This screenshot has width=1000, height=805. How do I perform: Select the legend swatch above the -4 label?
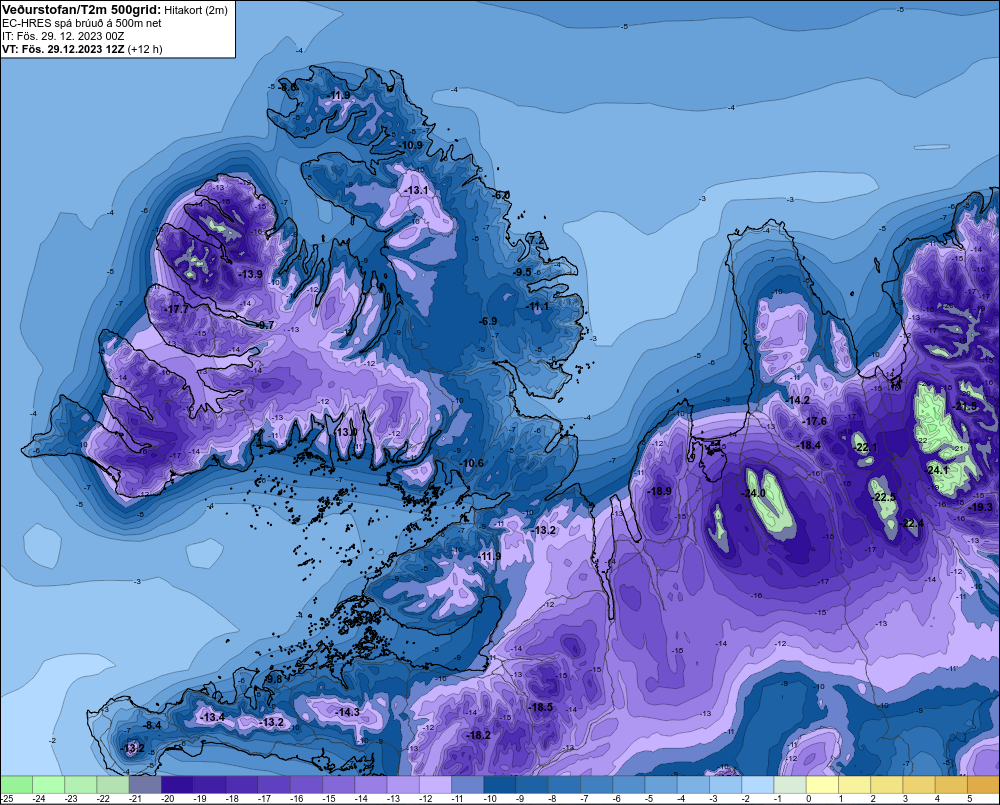pos(693,784)
